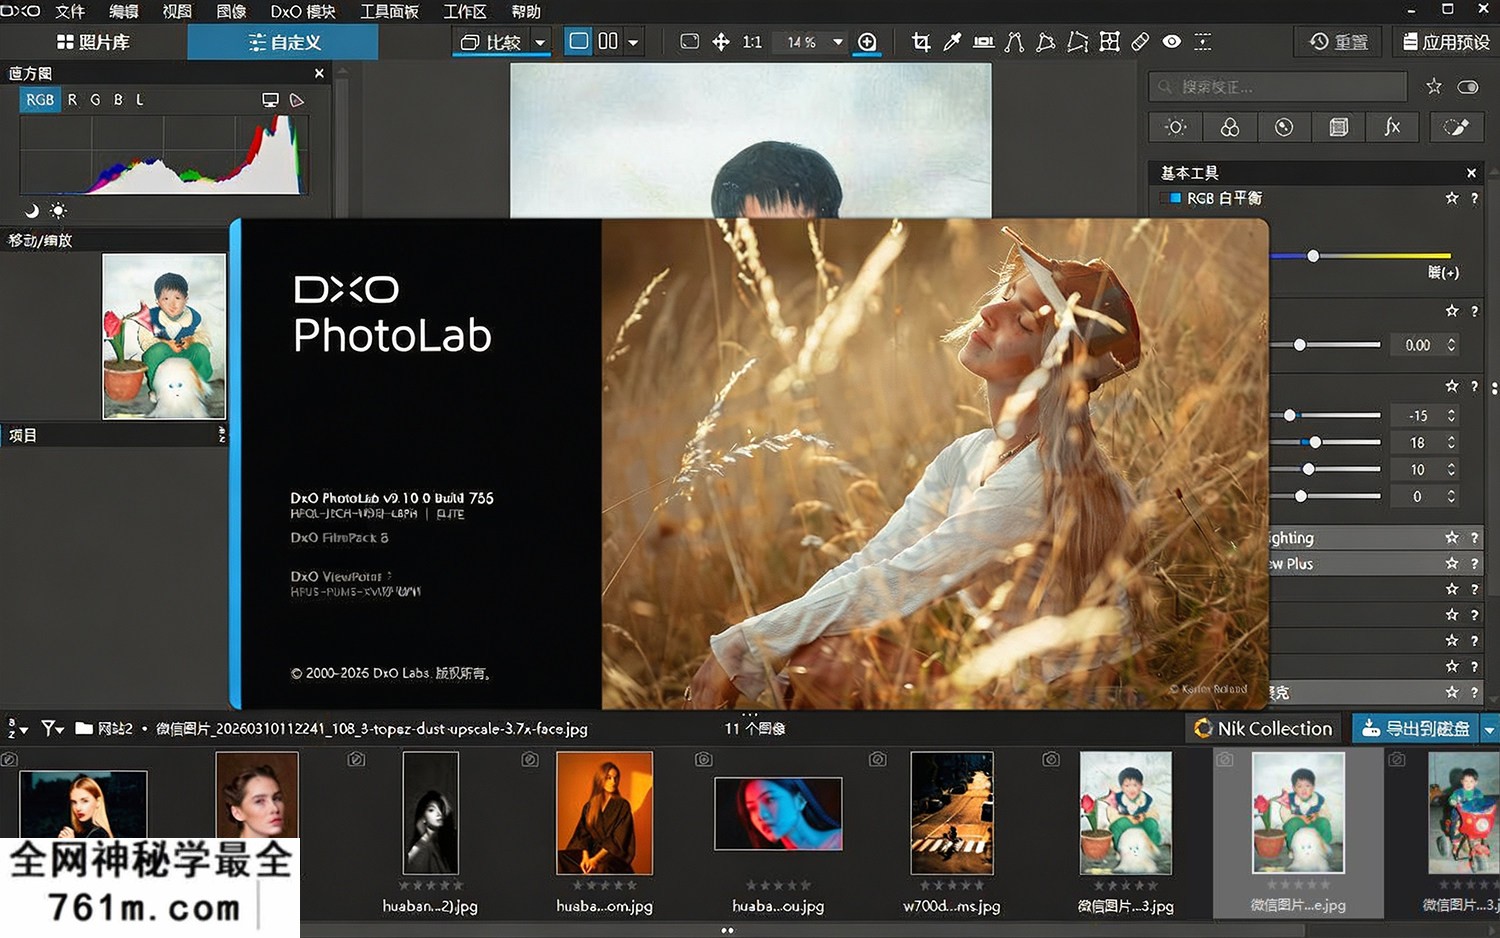This screenshot has height=938, width=1500.
Task: Switch to side-by-side image view
Action: pyautogui.click(x=608, y=42)
